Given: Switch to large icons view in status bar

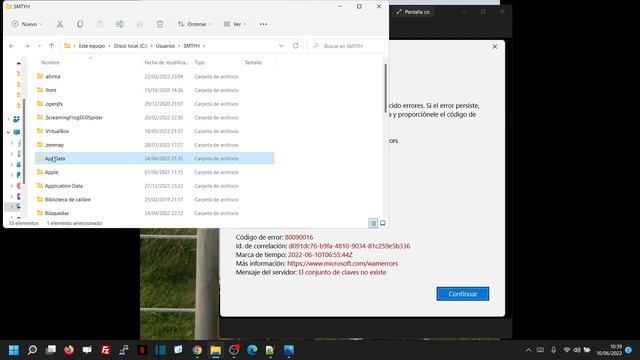Looking at the screenshot, I should [382, 223].
